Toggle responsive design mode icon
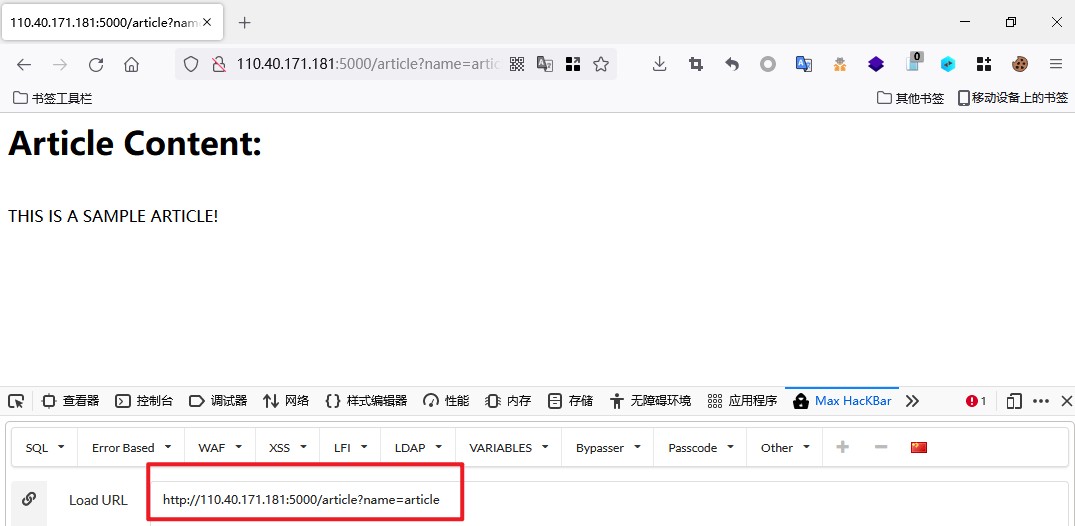The width and height of the screenshot is (1075, 526). (1014, 401)
